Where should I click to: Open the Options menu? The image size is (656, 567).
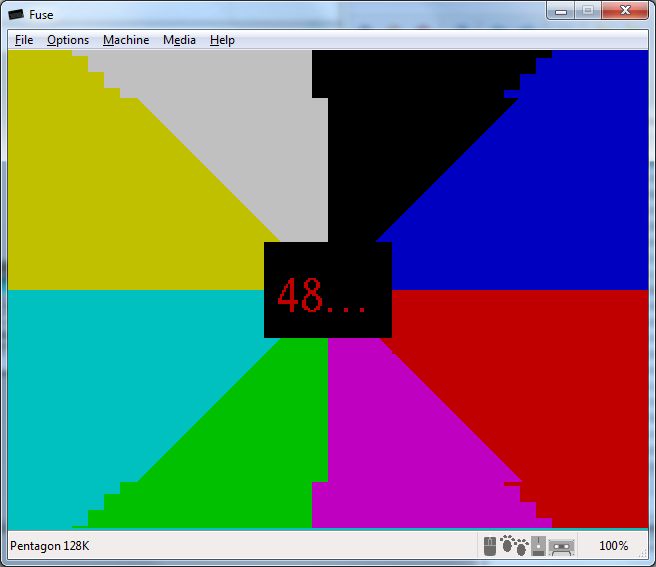tap(68, 40)
